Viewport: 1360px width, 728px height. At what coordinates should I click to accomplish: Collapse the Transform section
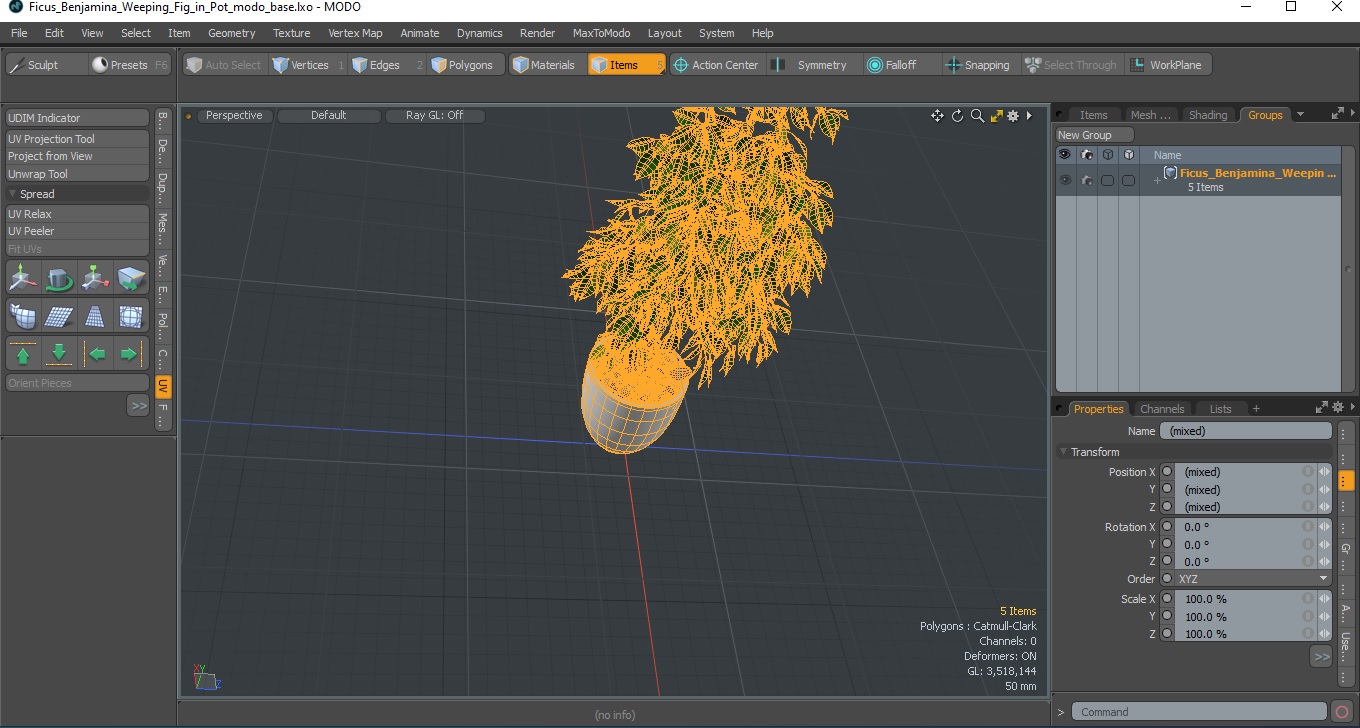click(x=1064, y=452)
